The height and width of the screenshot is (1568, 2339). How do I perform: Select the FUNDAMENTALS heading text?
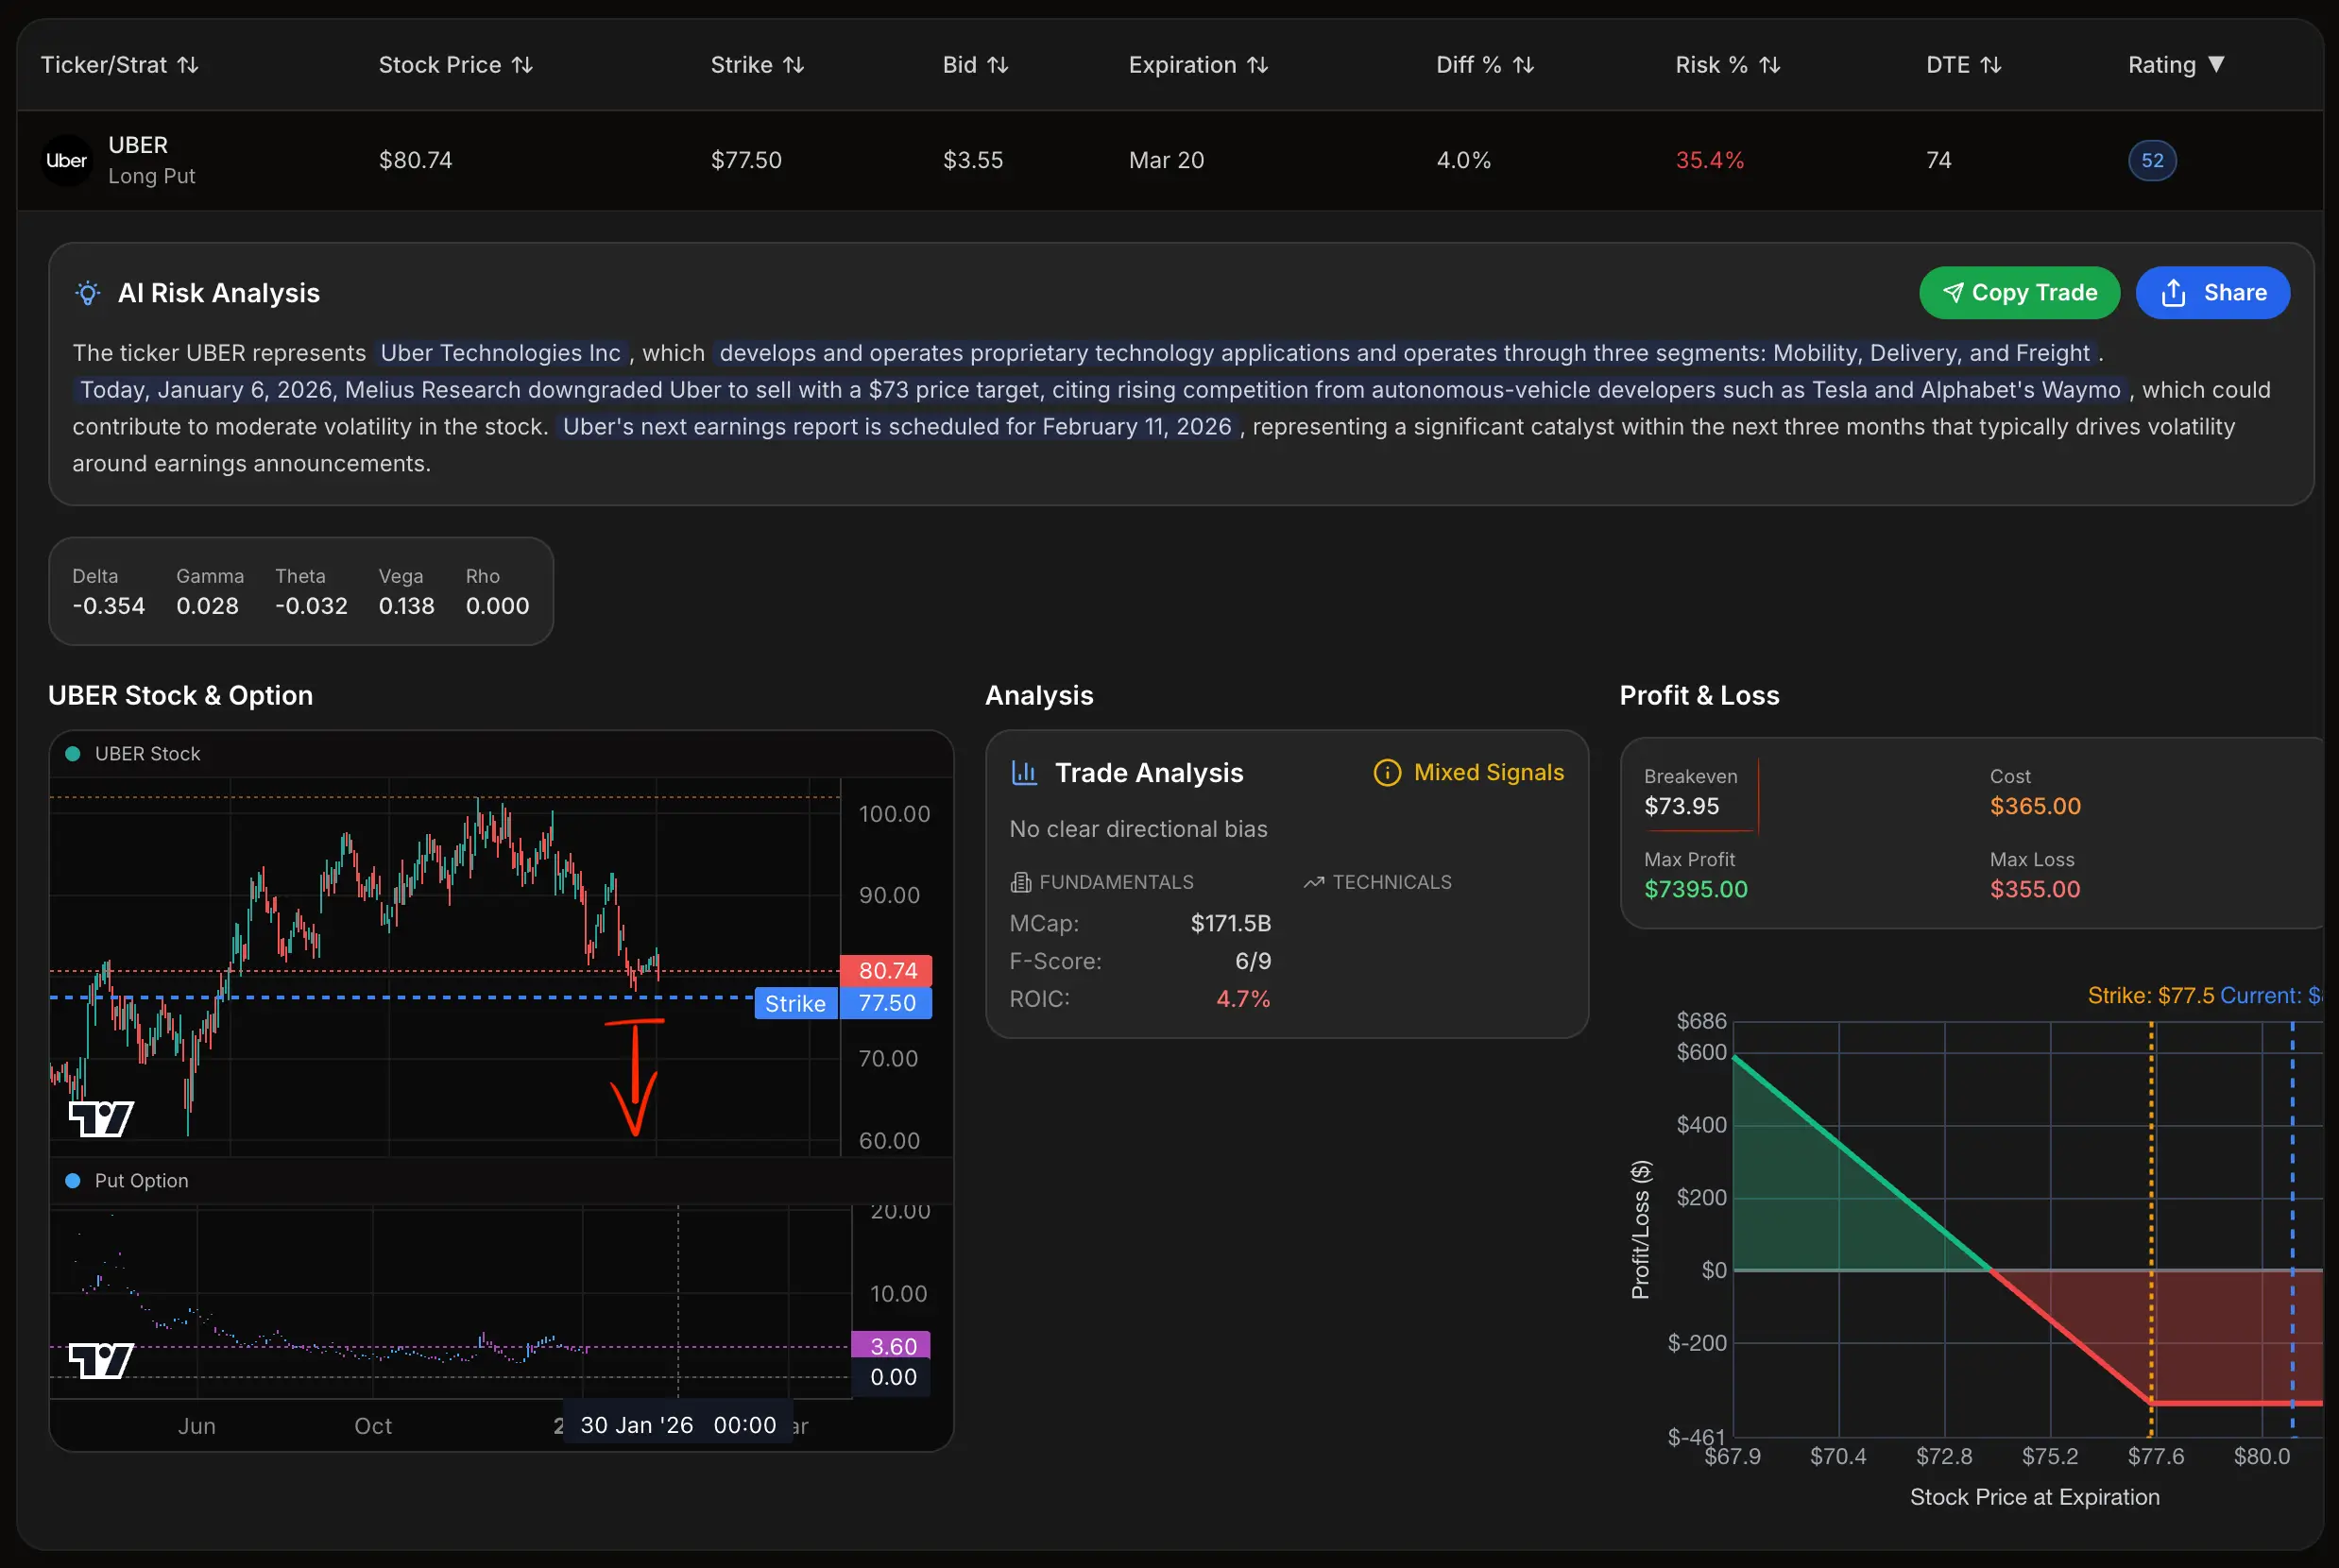click(1116, 882)
